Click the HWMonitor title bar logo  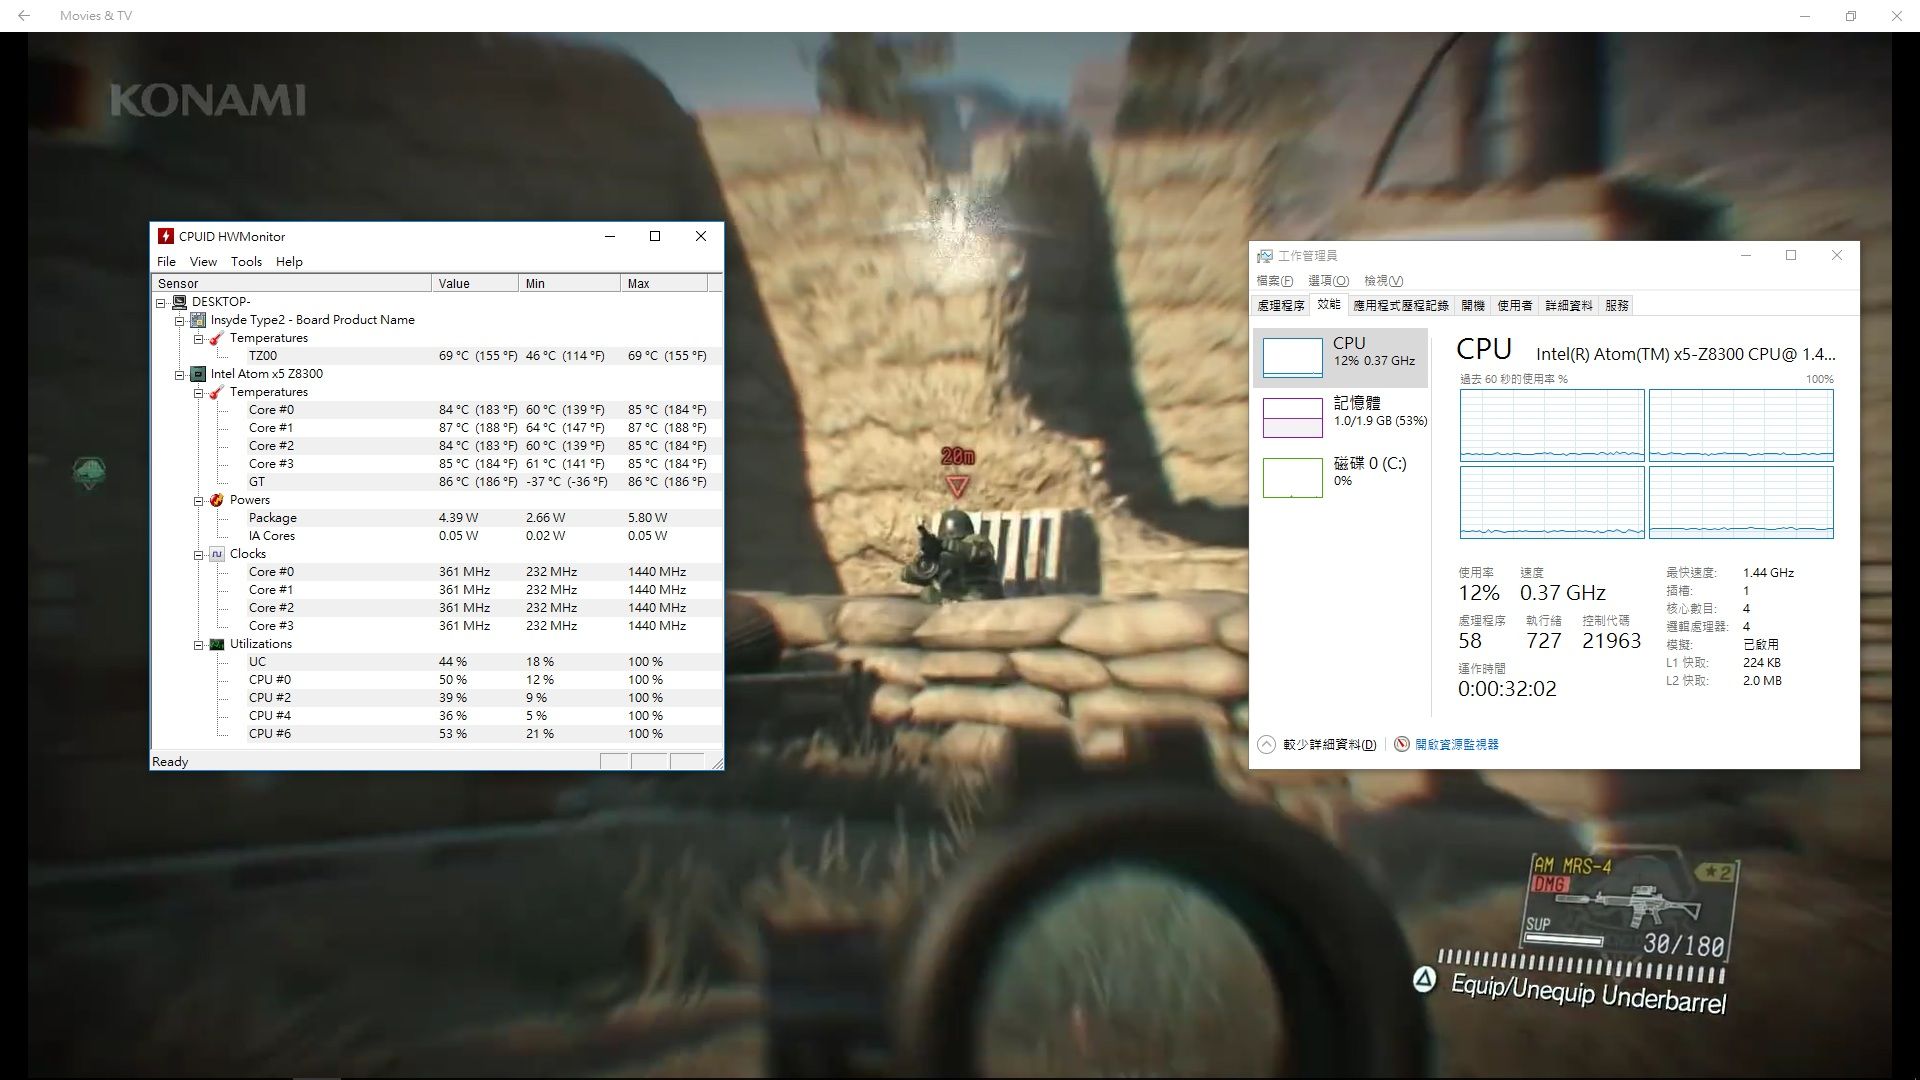[x=166, y=236]
